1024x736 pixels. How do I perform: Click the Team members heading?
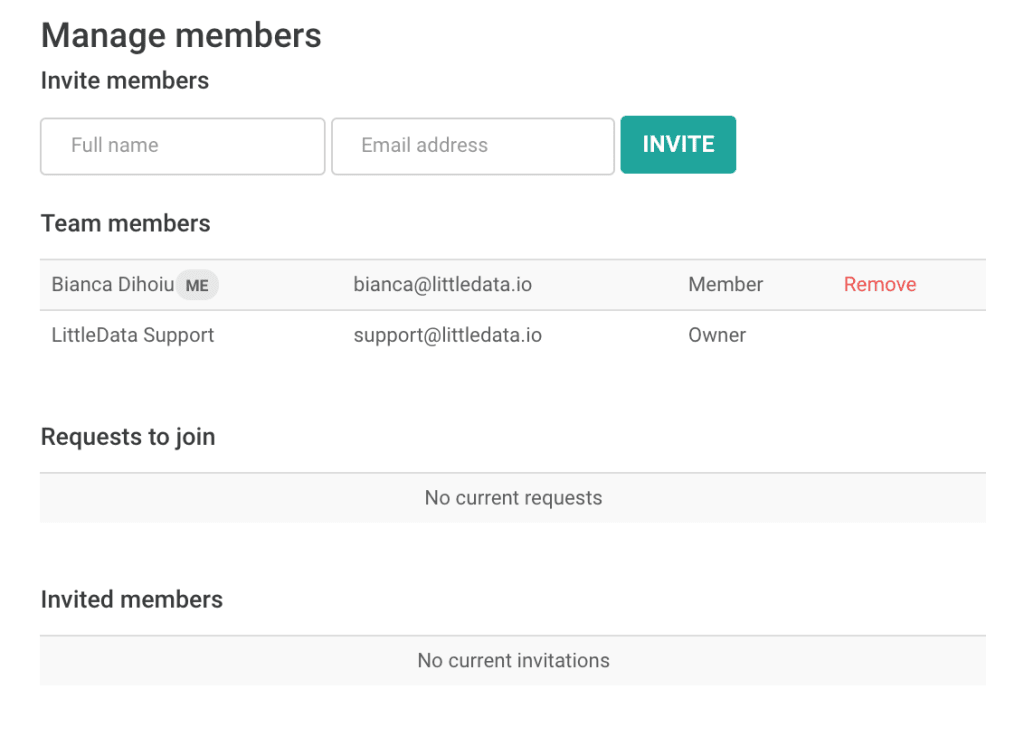pos(125,223)
